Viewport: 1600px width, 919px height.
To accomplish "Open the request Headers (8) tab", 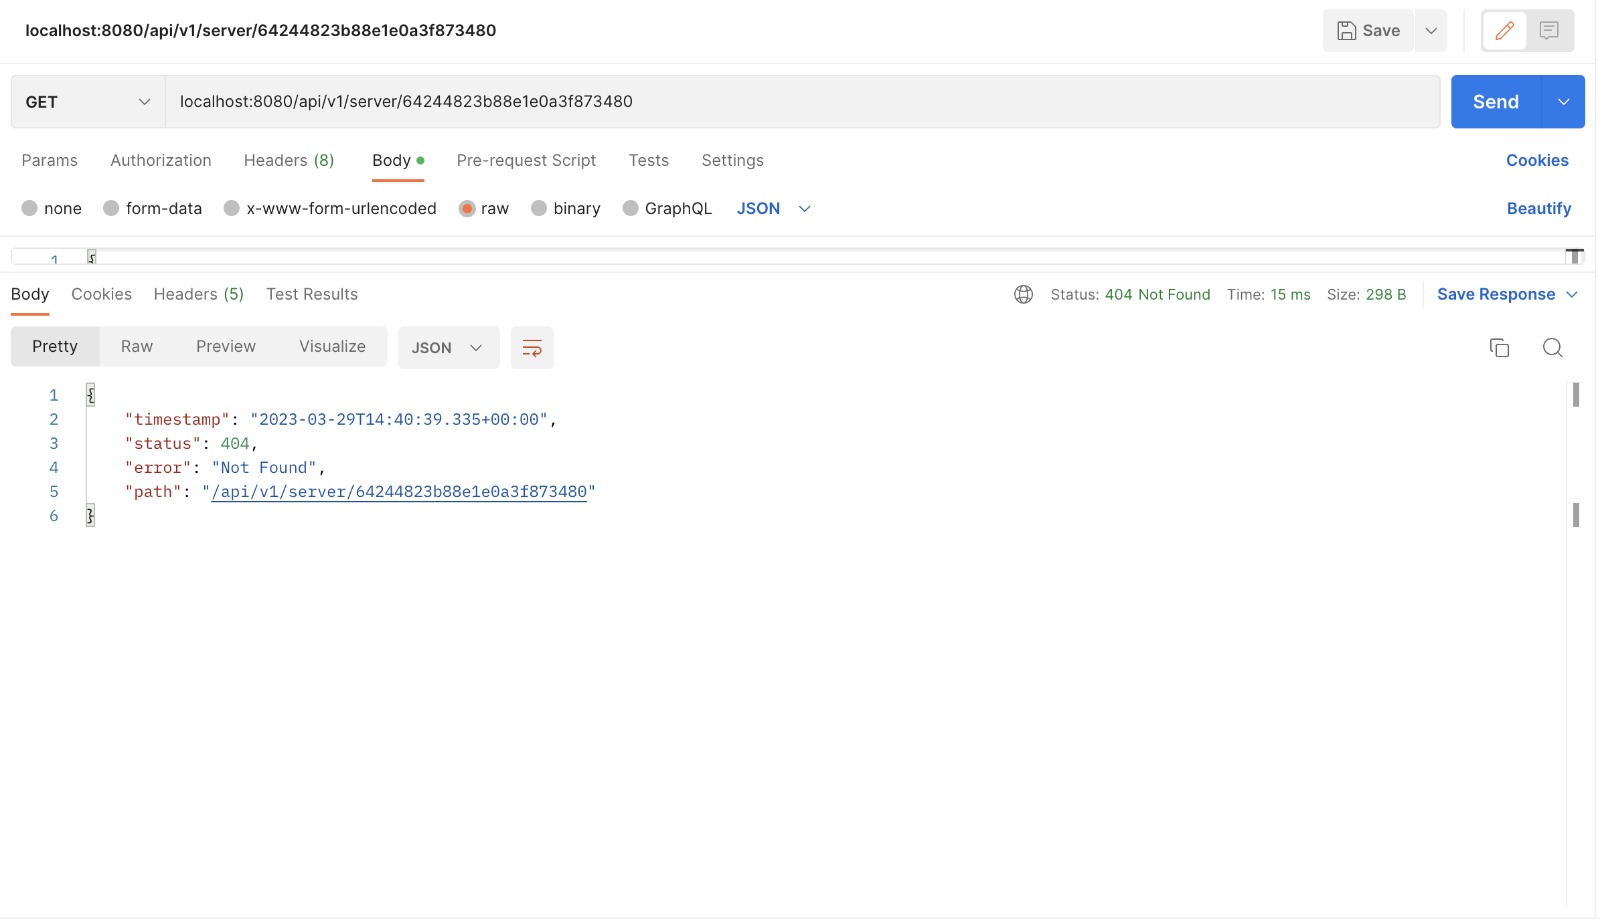I will coord(289,160).
